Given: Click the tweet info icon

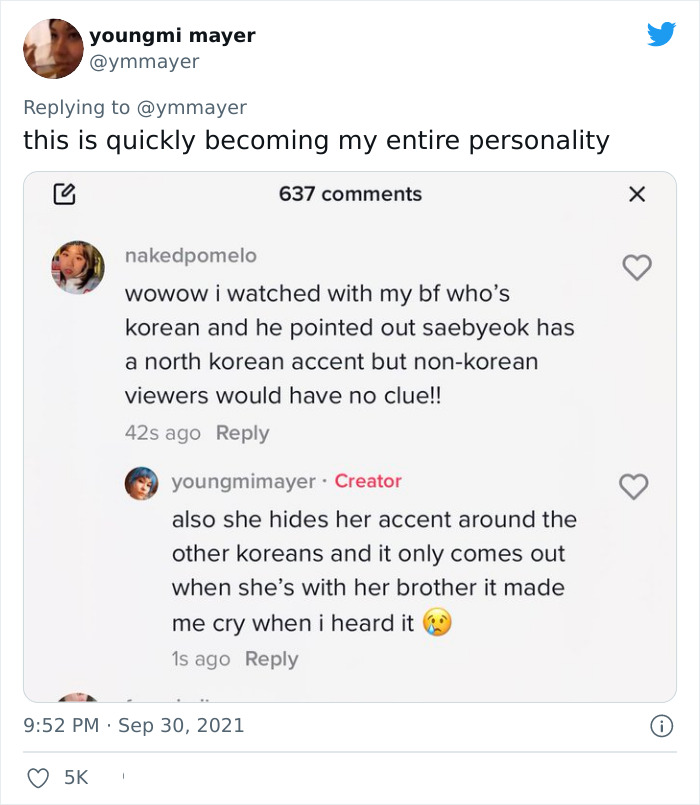Looking at the screenshot, I should tap(661, 726).
